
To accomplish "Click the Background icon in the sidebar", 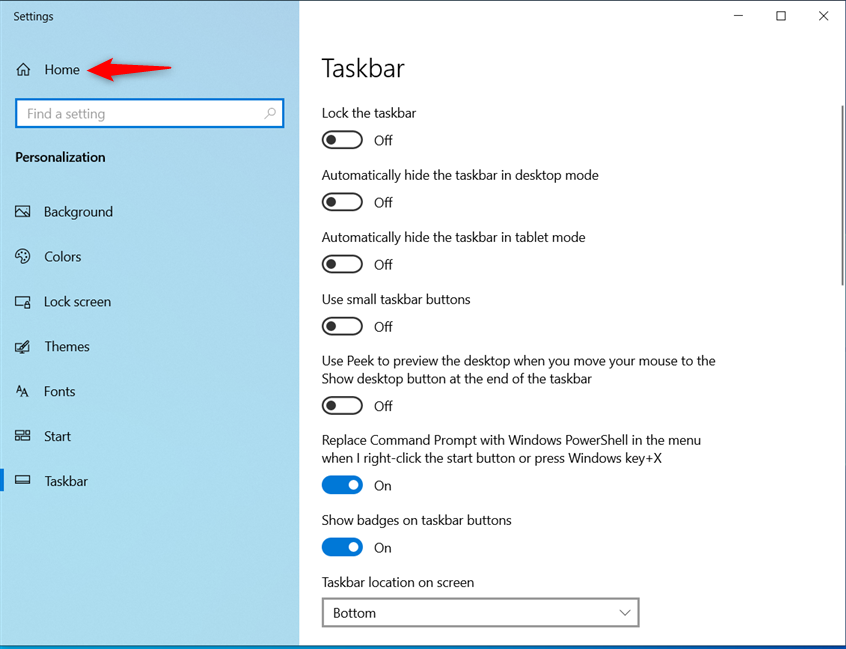I will coord(22,211).
